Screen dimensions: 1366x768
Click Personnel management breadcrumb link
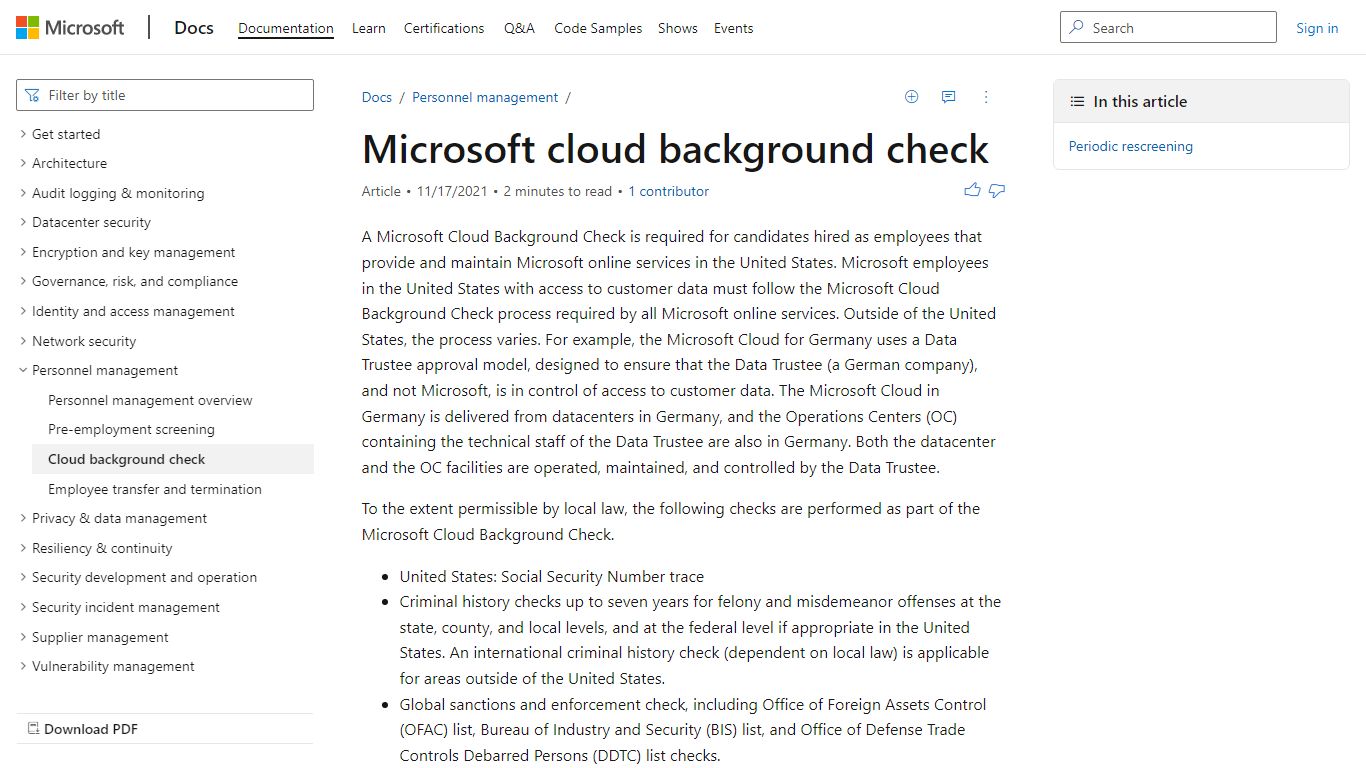pyautogui.click(x=485, y=97)
